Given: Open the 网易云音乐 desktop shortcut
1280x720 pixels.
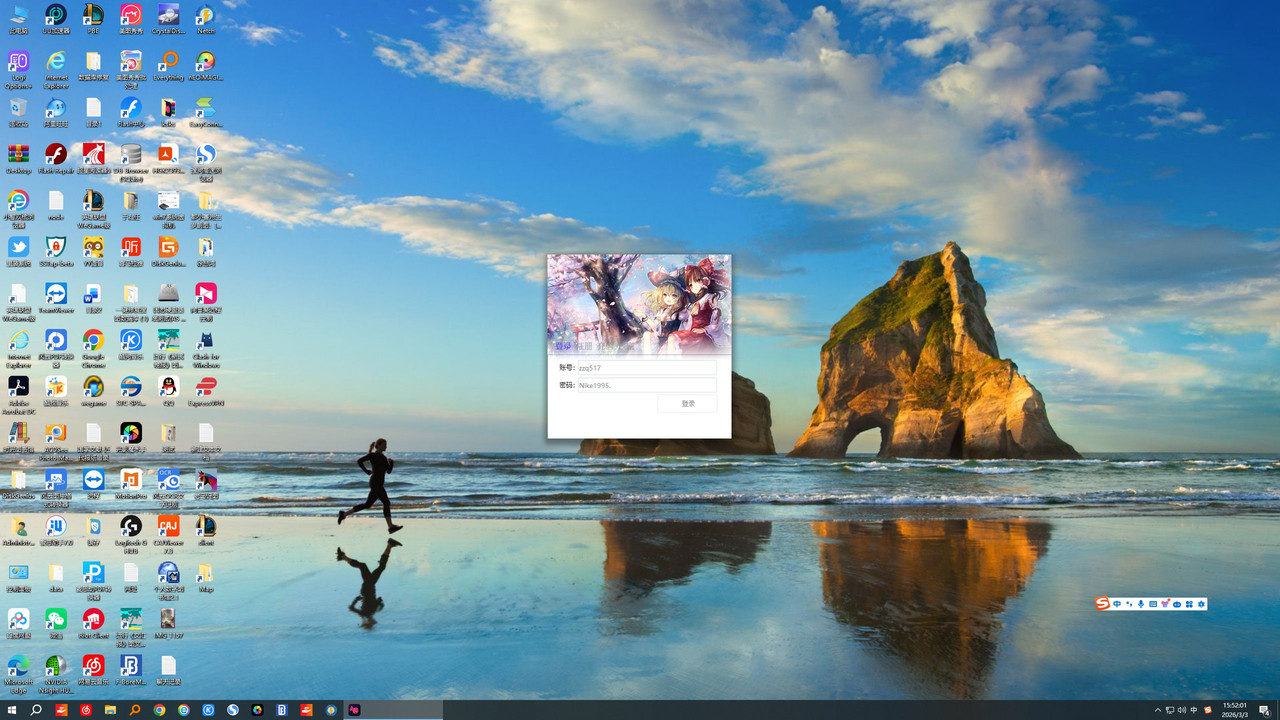Looking at the screenshot, I should pos(93,670).
